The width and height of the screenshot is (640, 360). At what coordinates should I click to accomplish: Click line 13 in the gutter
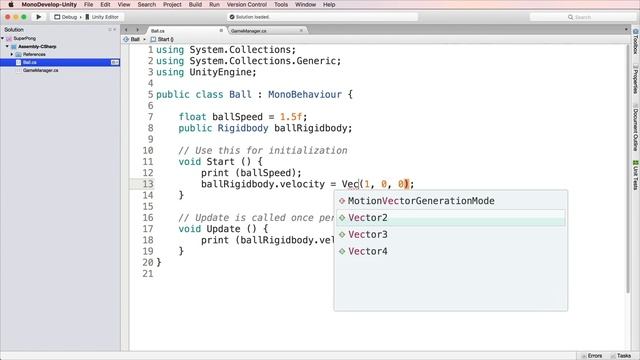pos(148,184)
